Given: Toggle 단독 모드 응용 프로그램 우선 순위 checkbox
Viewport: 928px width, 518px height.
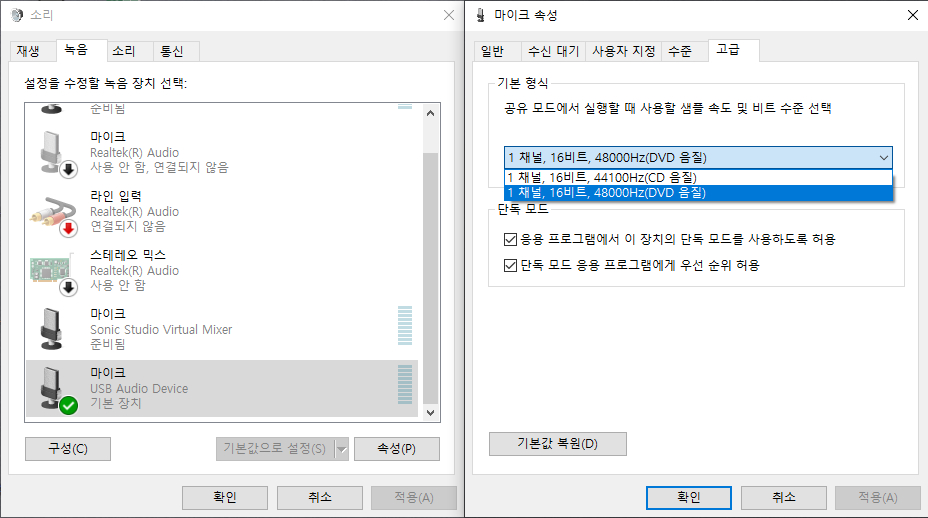Looking at the screenshot, I should pyautogui.click(x=510, y=265).
